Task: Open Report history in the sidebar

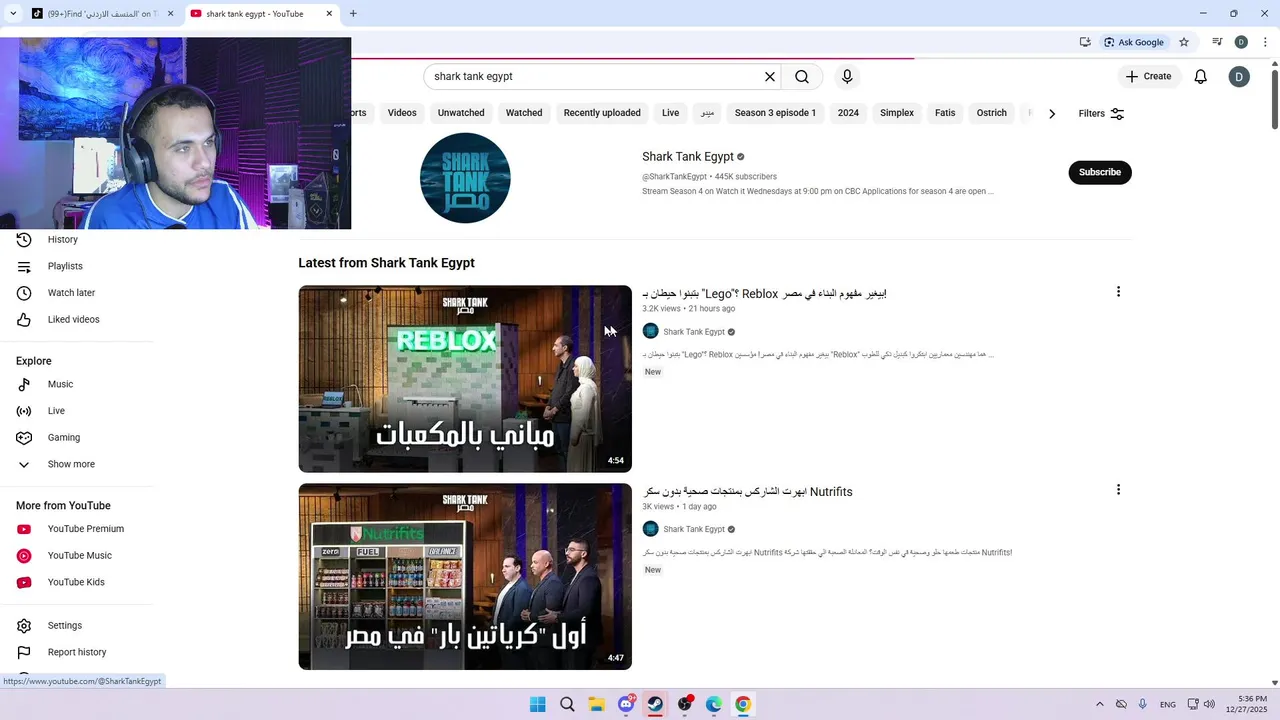Action: 78,652
